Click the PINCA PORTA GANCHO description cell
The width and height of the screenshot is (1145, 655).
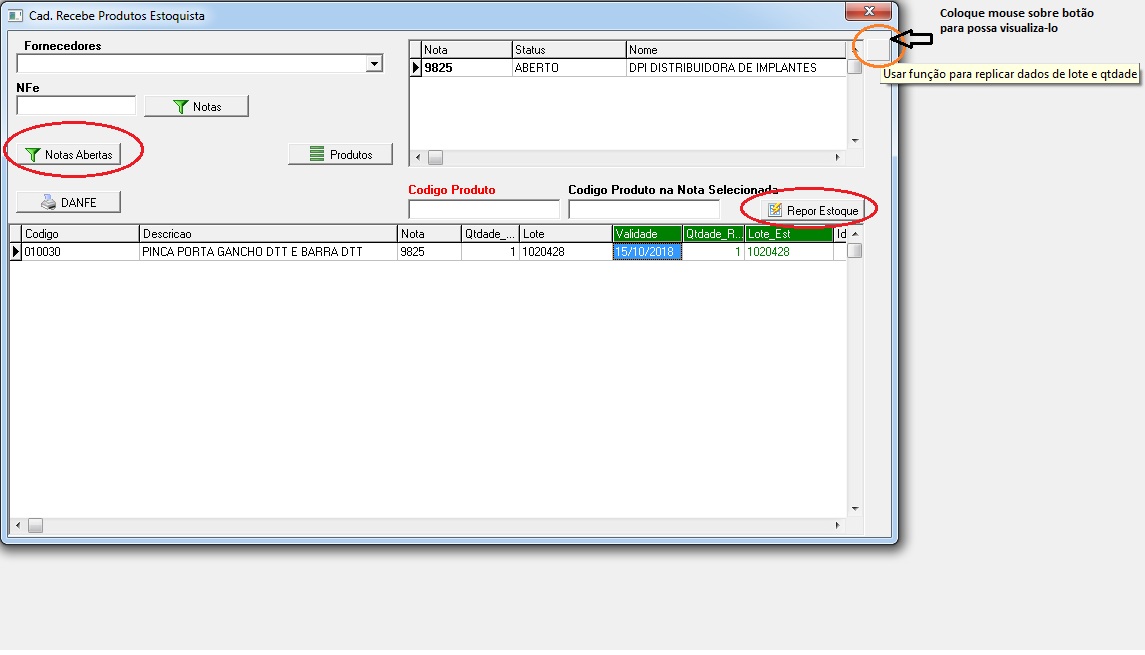pos(267,252)
